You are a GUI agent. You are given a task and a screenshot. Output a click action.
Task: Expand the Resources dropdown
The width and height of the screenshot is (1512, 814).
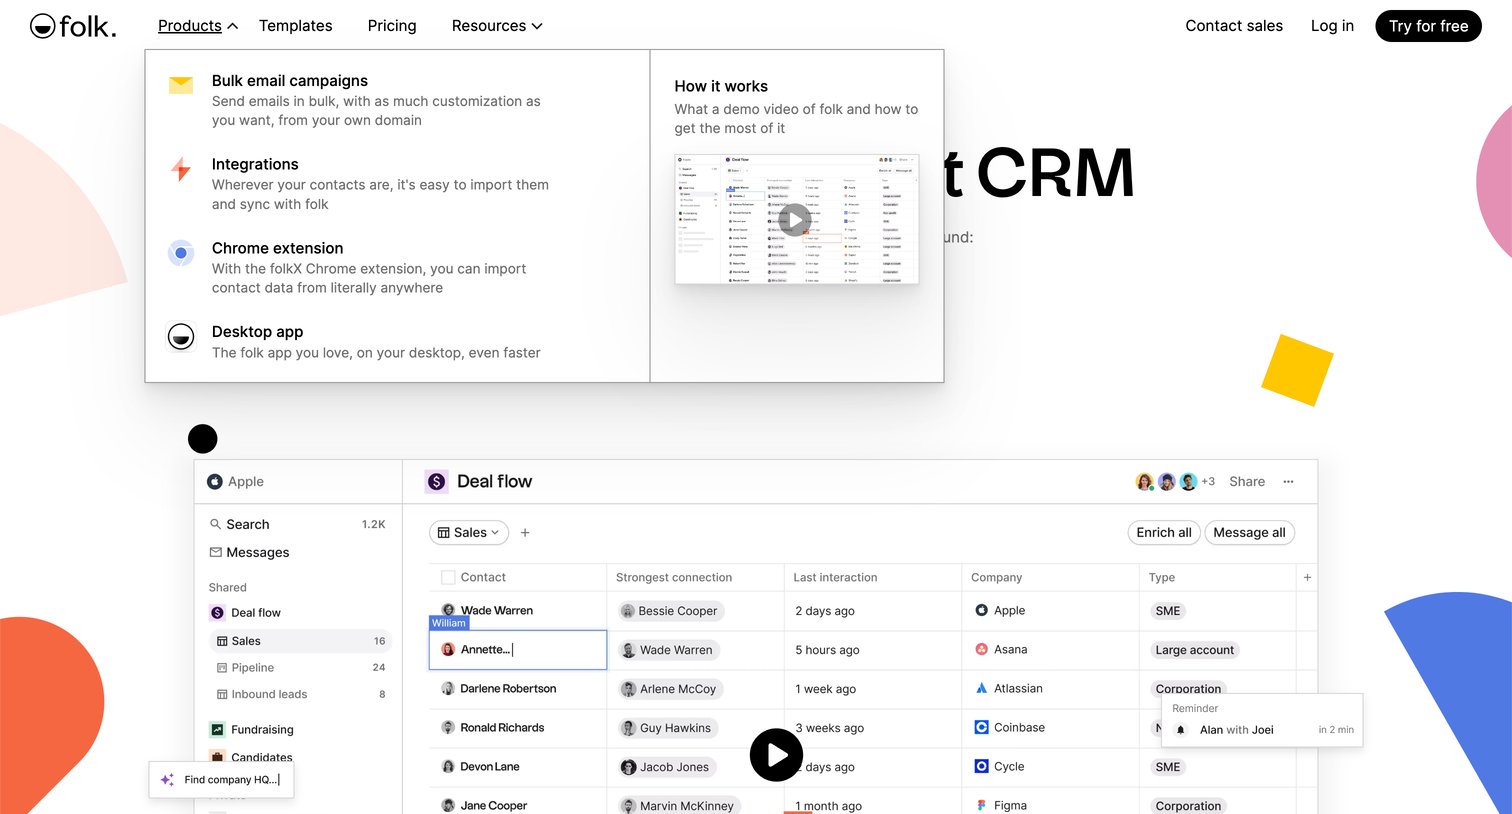point(497,26)
